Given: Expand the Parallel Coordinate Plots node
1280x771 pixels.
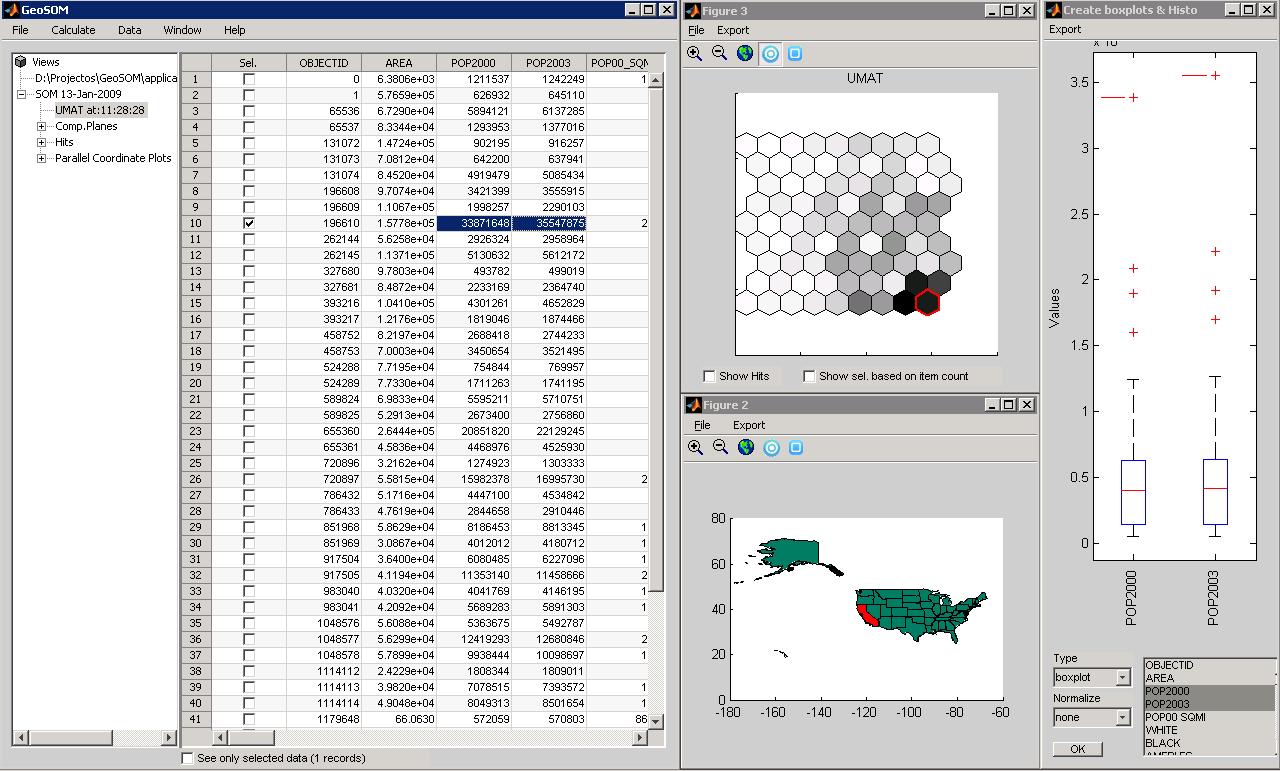Looking at the screenshot, I should coord(41,158).
